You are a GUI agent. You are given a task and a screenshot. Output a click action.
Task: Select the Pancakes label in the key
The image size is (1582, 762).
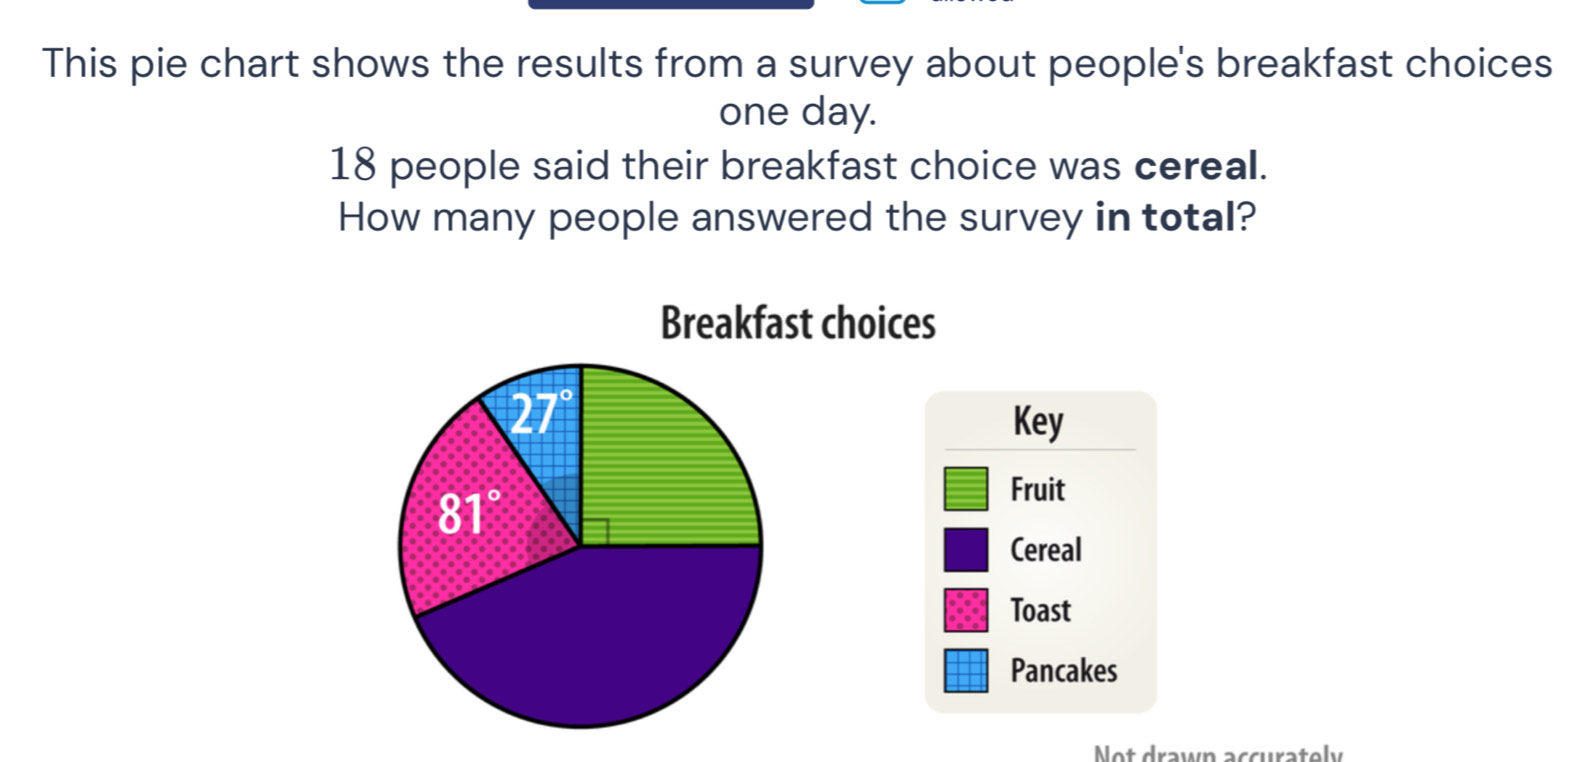tap(1063, 670)
